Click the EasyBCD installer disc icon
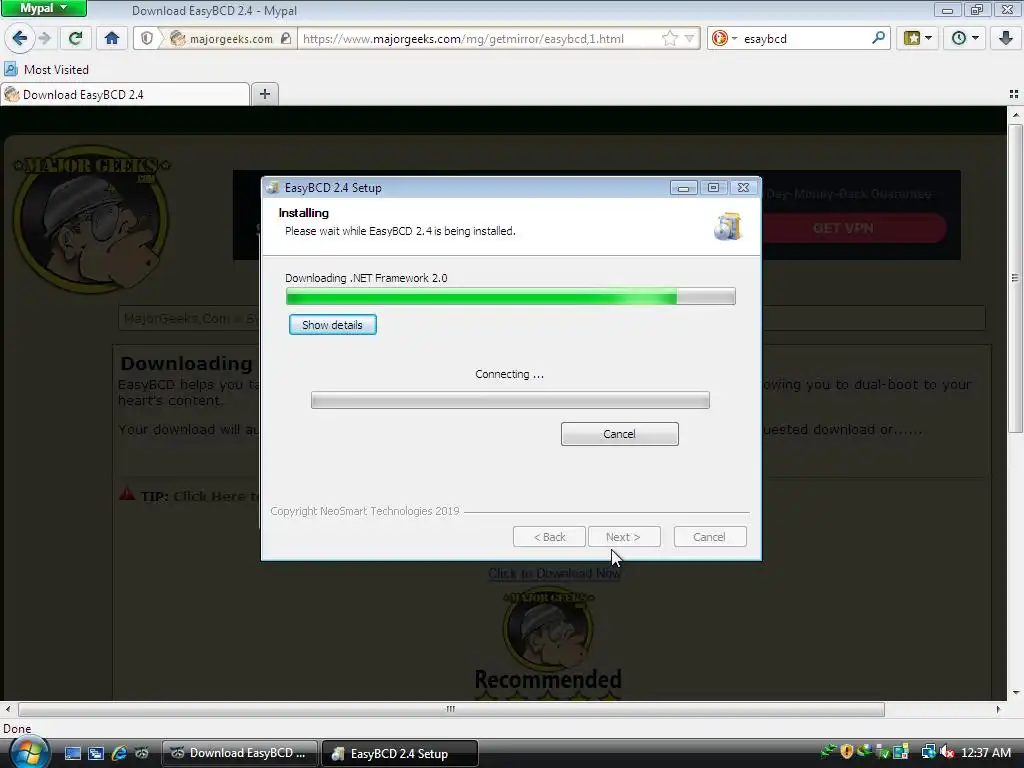Viewport: 1024px width, 768px height. pos(728,227)
